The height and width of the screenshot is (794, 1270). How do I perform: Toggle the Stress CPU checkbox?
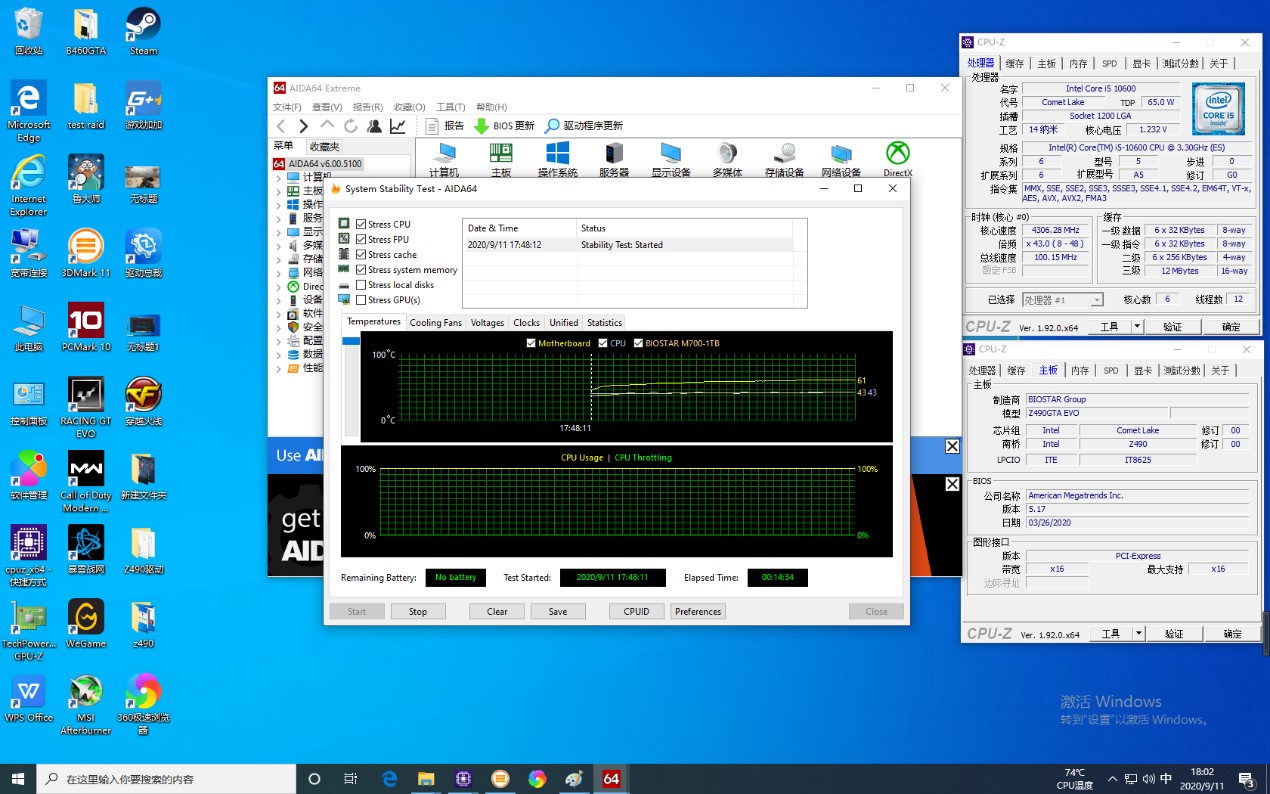(361, 224)
